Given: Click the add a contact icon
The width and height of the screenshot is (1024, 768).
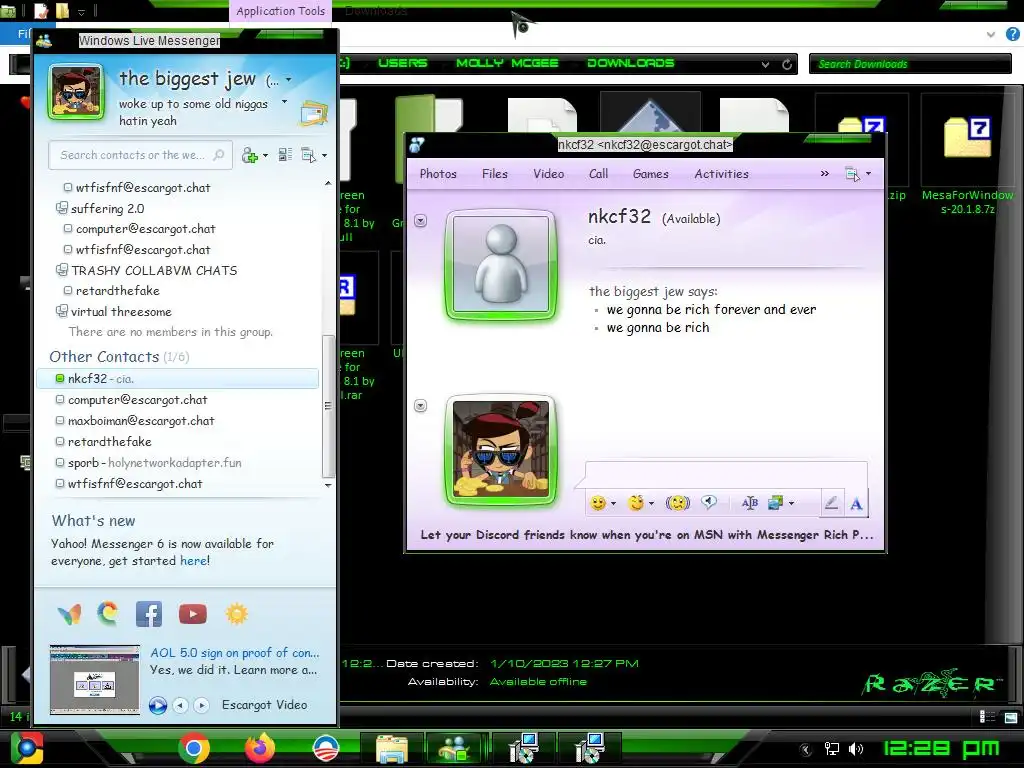Looking at the screenshot, I should 249,155.
